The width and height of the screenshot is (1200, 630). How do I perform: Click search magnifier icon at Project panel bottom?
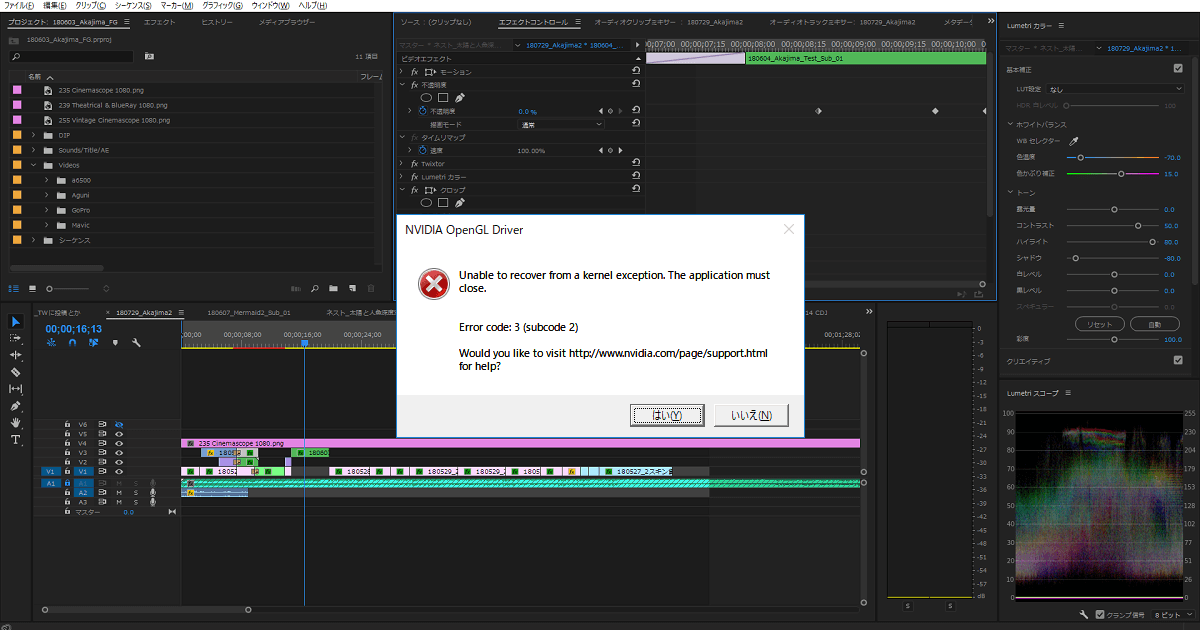tap(314, 288)
